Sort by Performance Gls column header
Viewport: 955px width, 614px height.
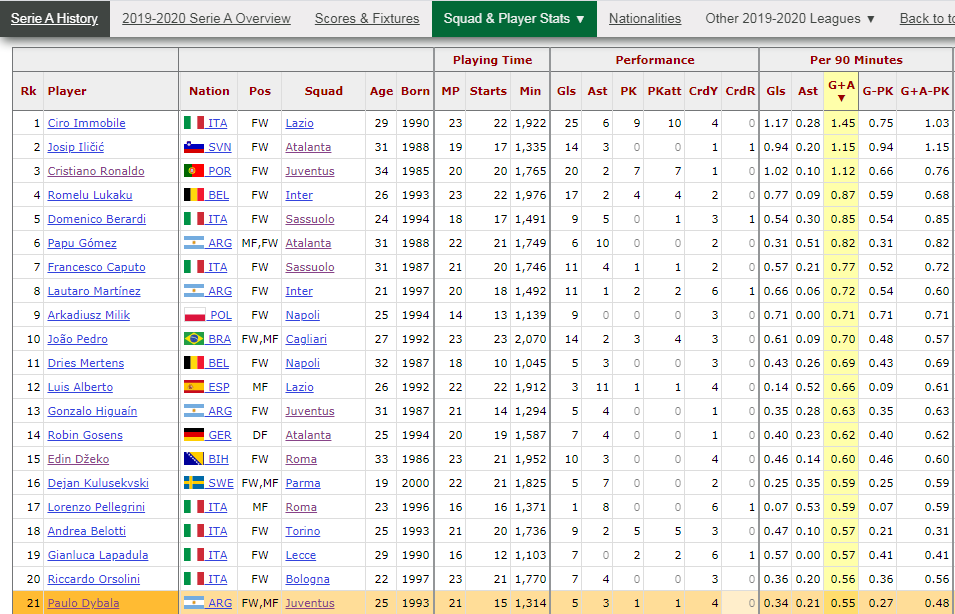click(566, 91)
